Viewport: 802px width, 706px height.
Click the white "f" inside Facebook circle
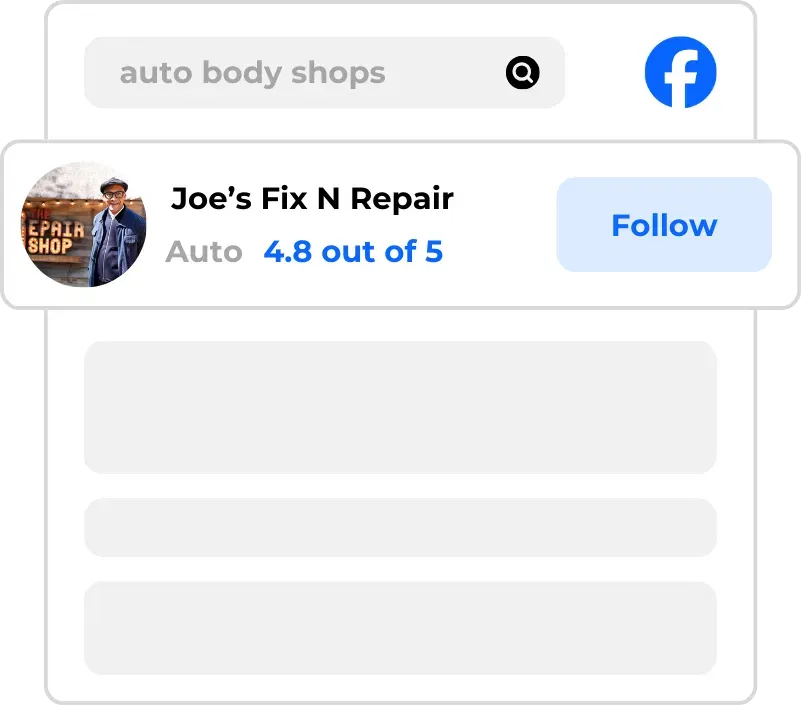(681, 78)
